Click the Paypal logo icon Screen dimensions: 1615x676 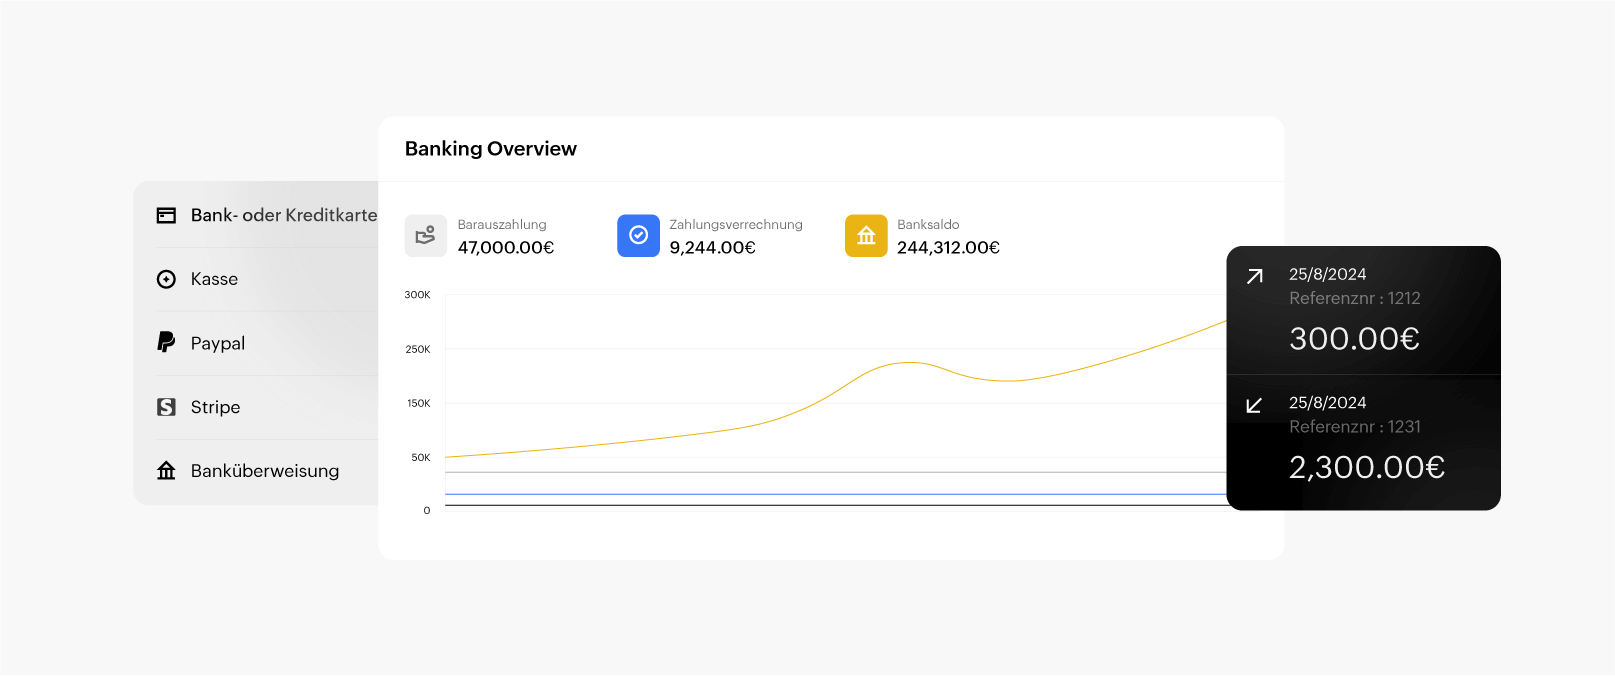click(166, 342)
